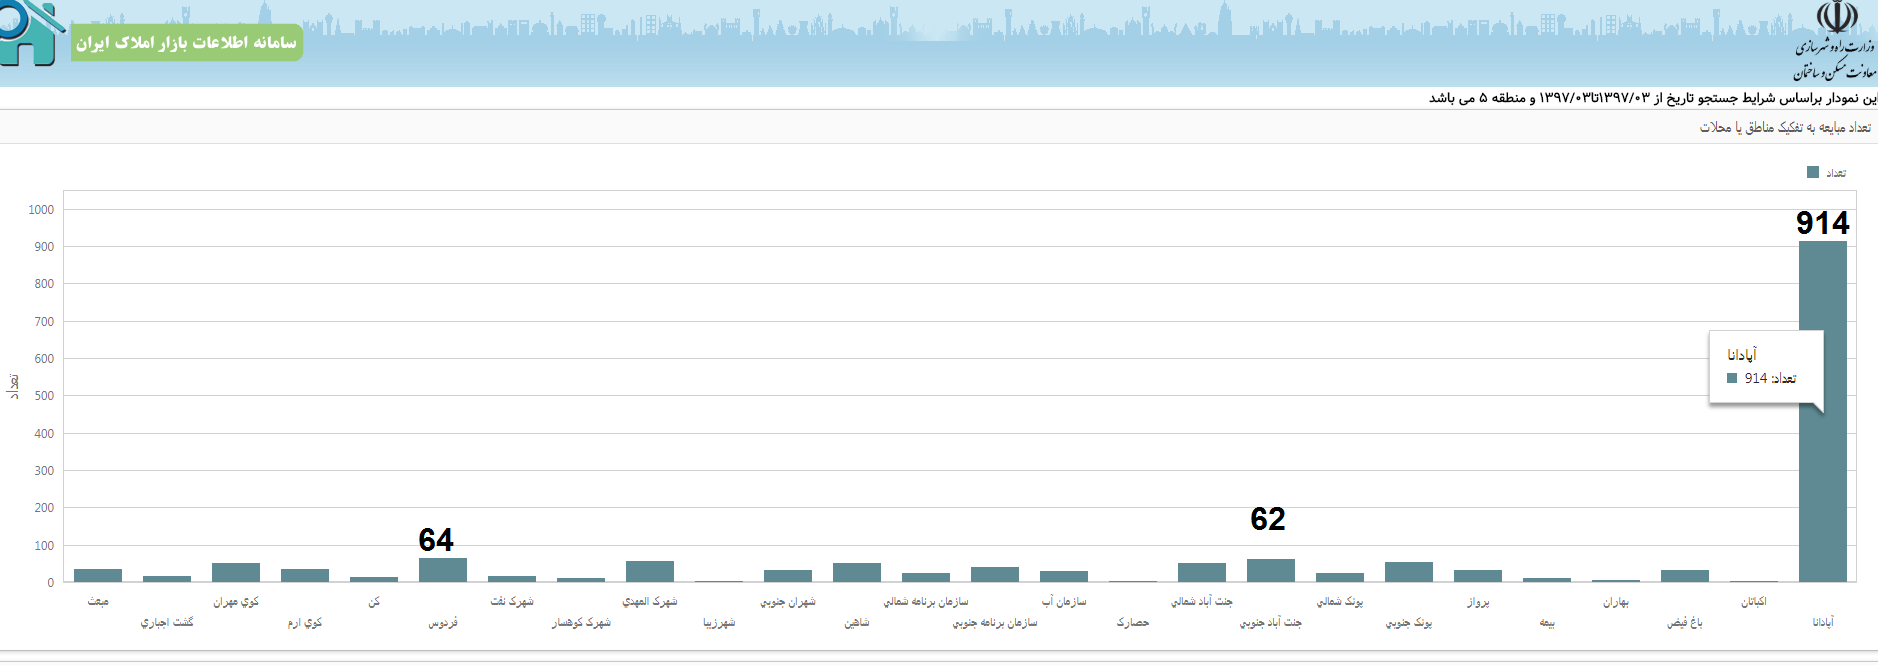Click the house logo icon
This screenshot has height=665, width=1878.
click(30, 35)
